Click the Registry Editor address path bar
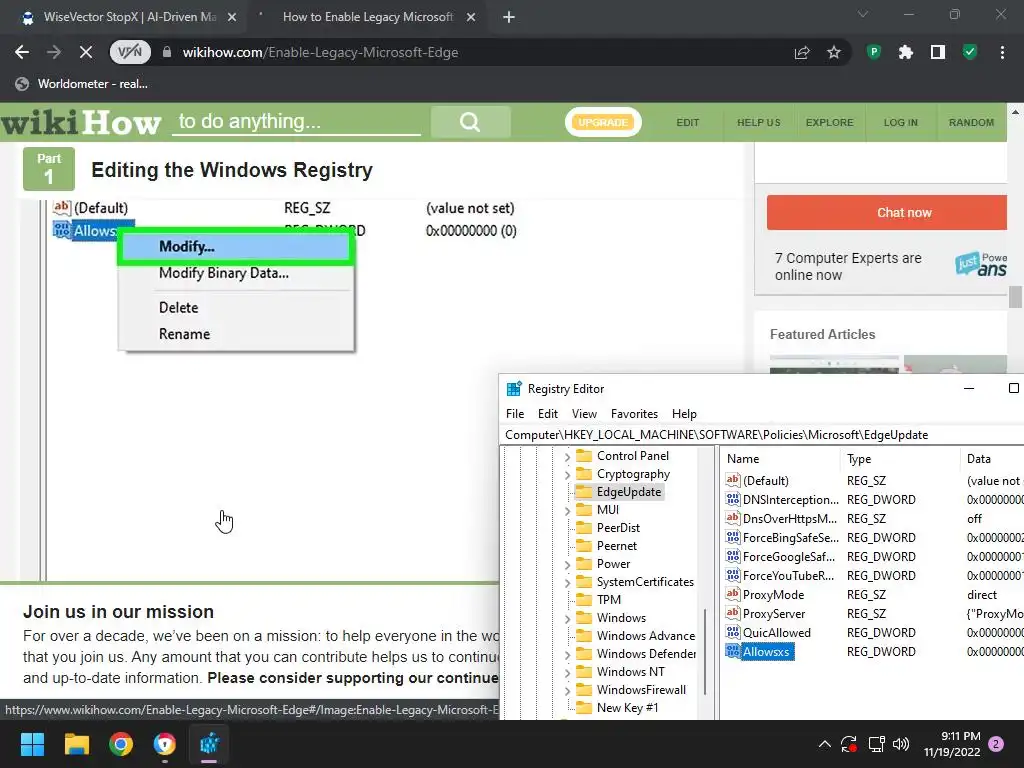Screen dimensions: 1024x768 point(761,435)
